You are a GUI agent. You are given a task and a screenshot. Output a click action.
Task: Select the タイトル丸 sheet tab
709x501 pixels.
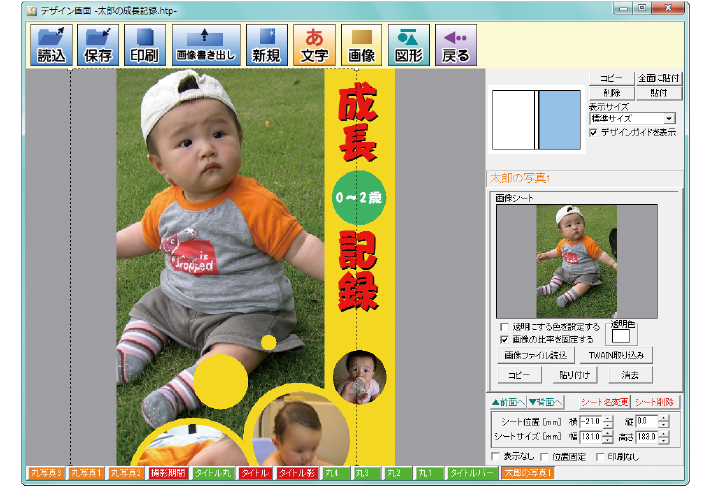[x=213, y=473]
